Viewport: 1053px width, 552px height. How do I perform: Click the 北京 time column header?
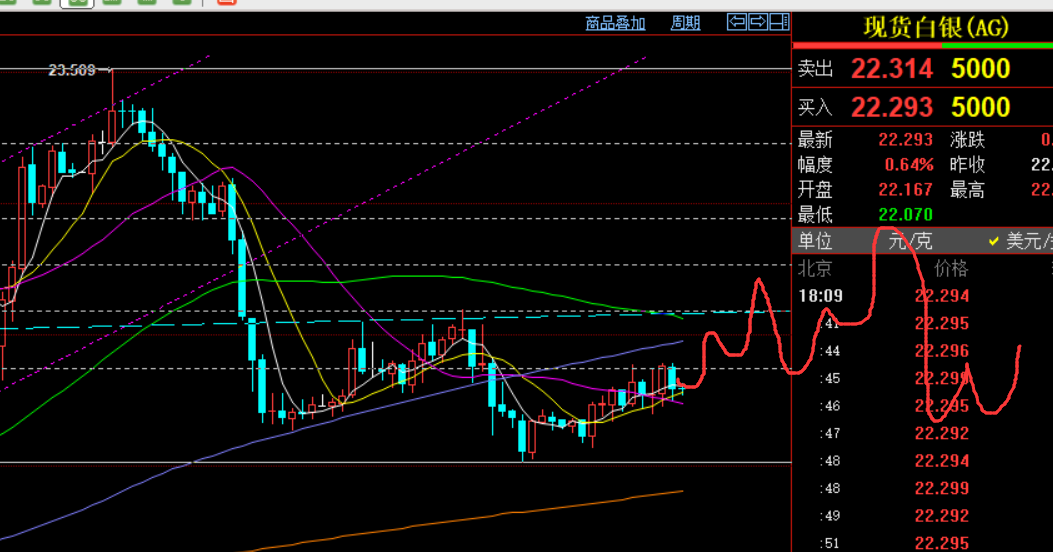(814, 268)
